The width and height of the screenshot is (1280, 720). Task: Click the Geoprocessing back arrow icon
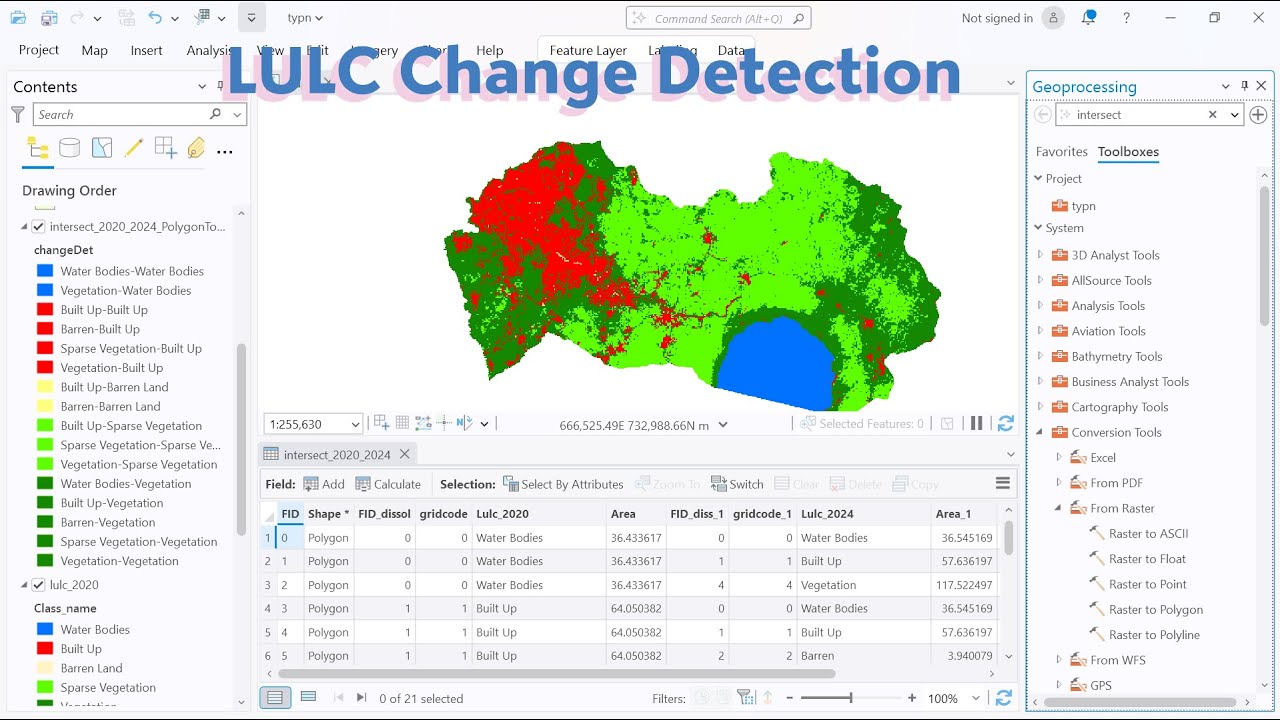tap(1042, 114)
